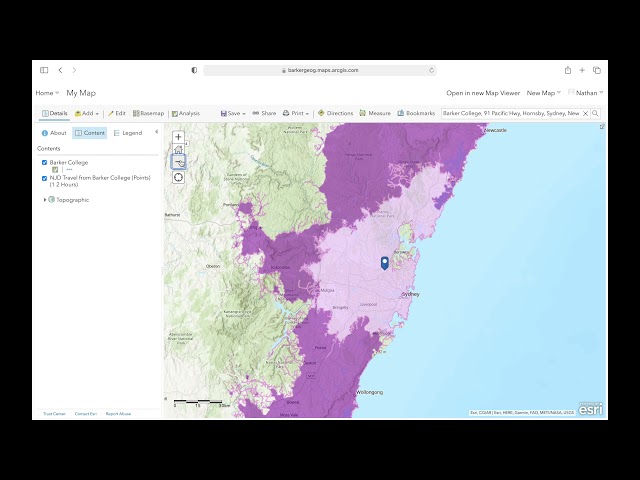Click the Share toolbar button

(x=264, y=113)
